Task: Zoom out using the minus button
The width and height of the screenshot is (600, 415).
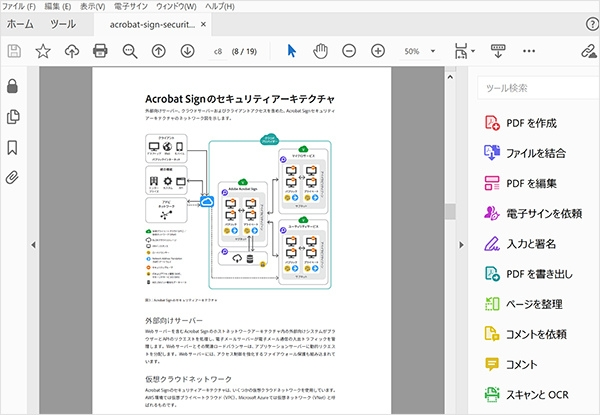Action: pyautogui.click(x=349, y=50)
